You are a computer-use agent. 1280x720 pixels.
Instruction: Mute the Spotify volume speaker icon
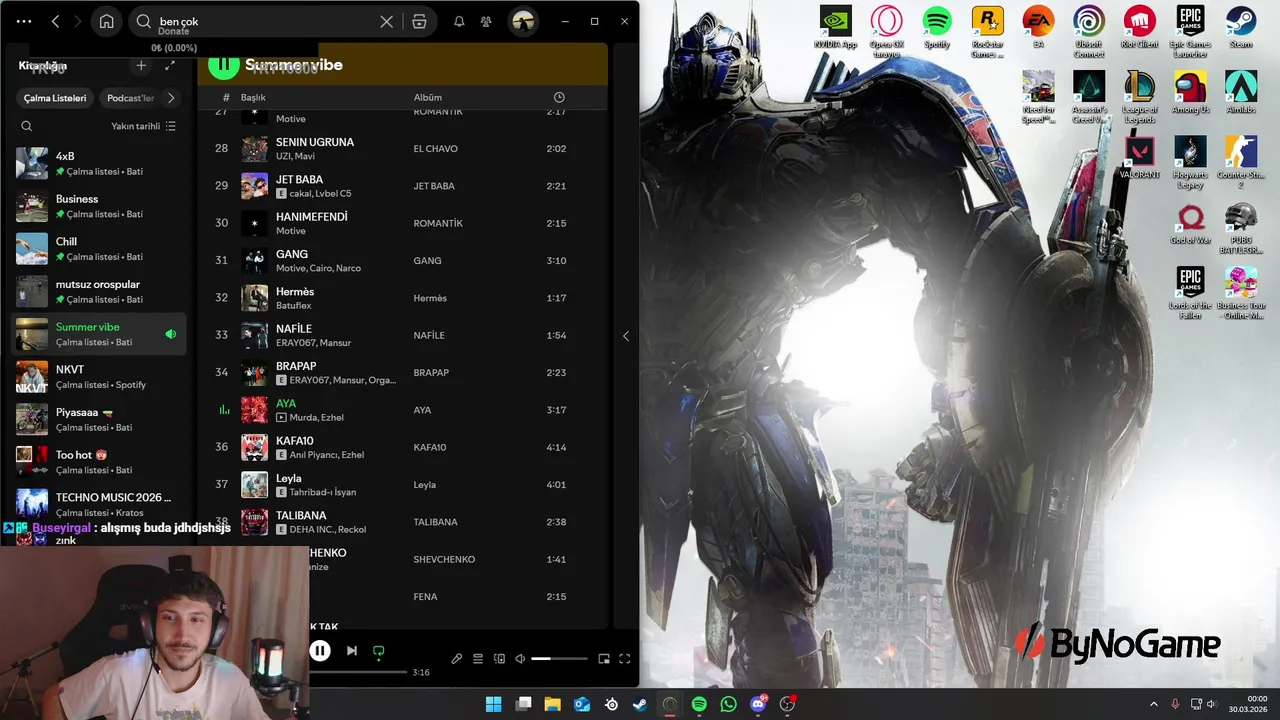click(520, 659)
